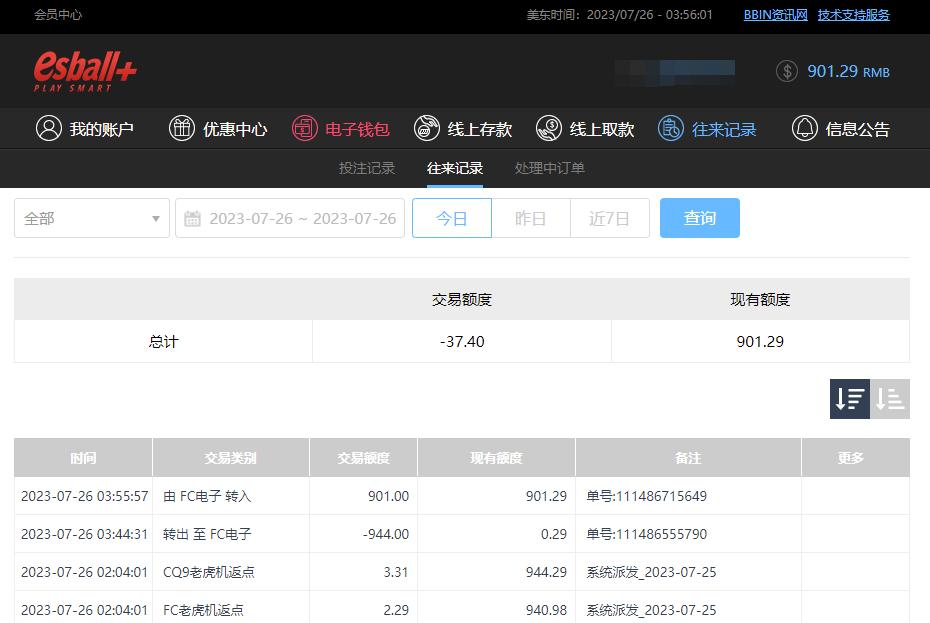Click the blurred username area
930x623 pixels.
pos(675,72)
